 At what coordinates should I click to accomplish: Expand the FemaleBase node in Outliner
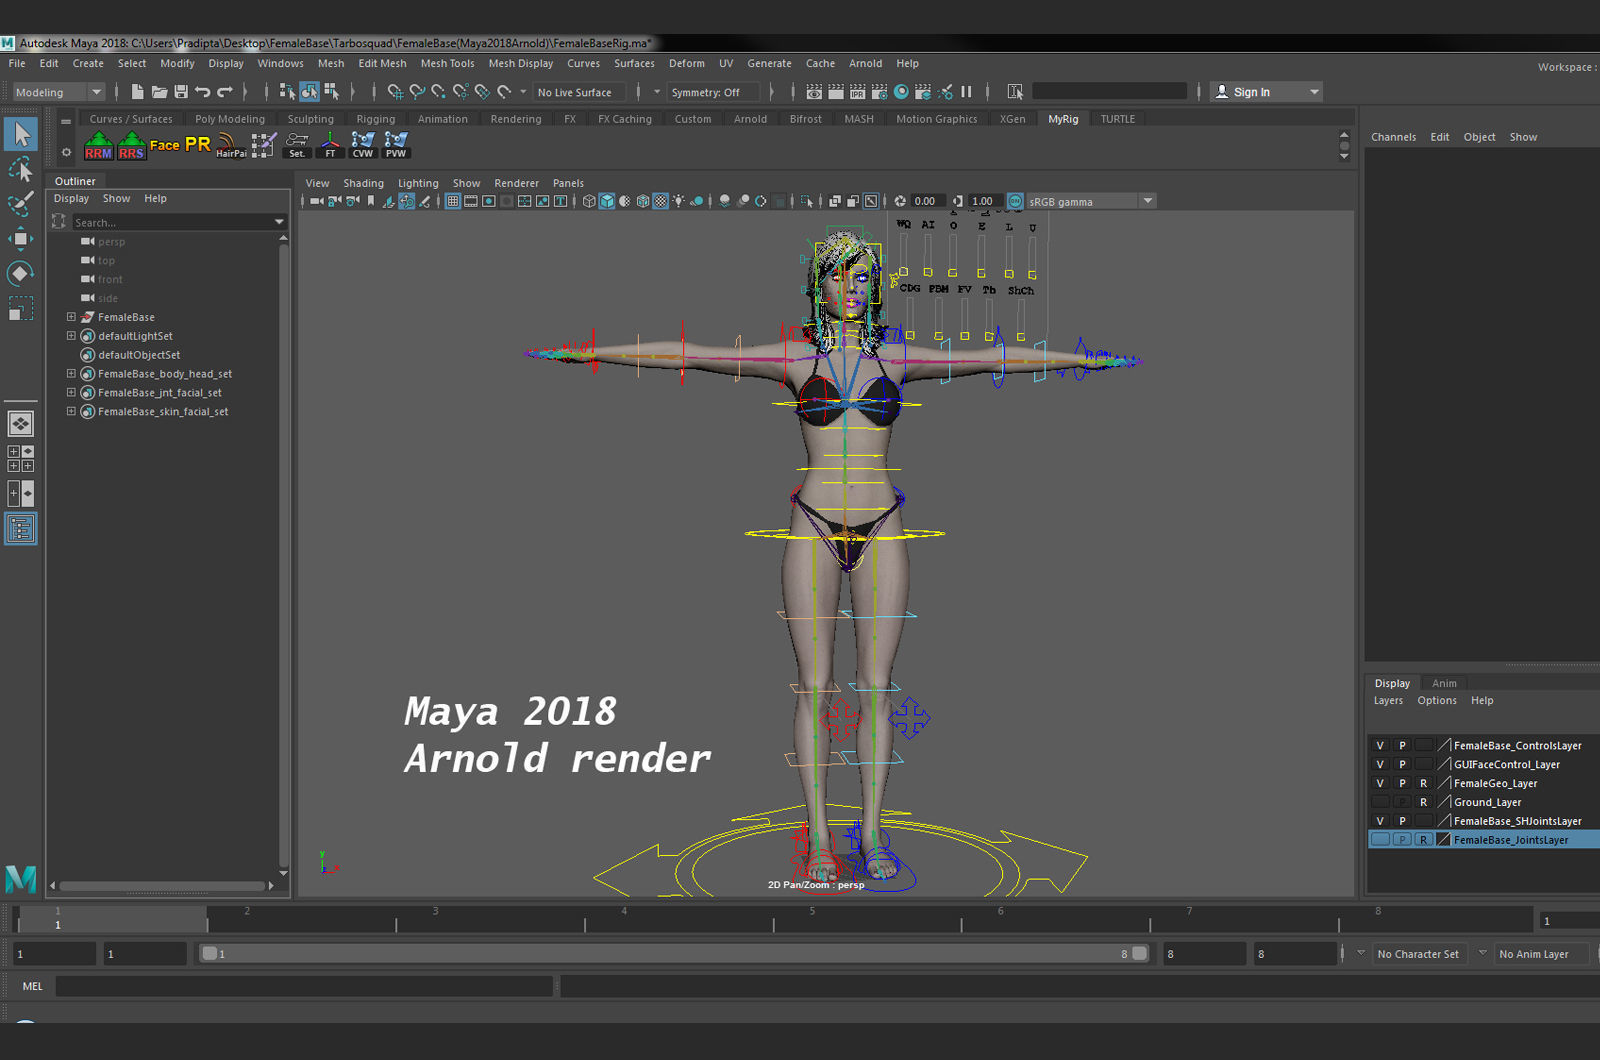[x=71, y=317]
